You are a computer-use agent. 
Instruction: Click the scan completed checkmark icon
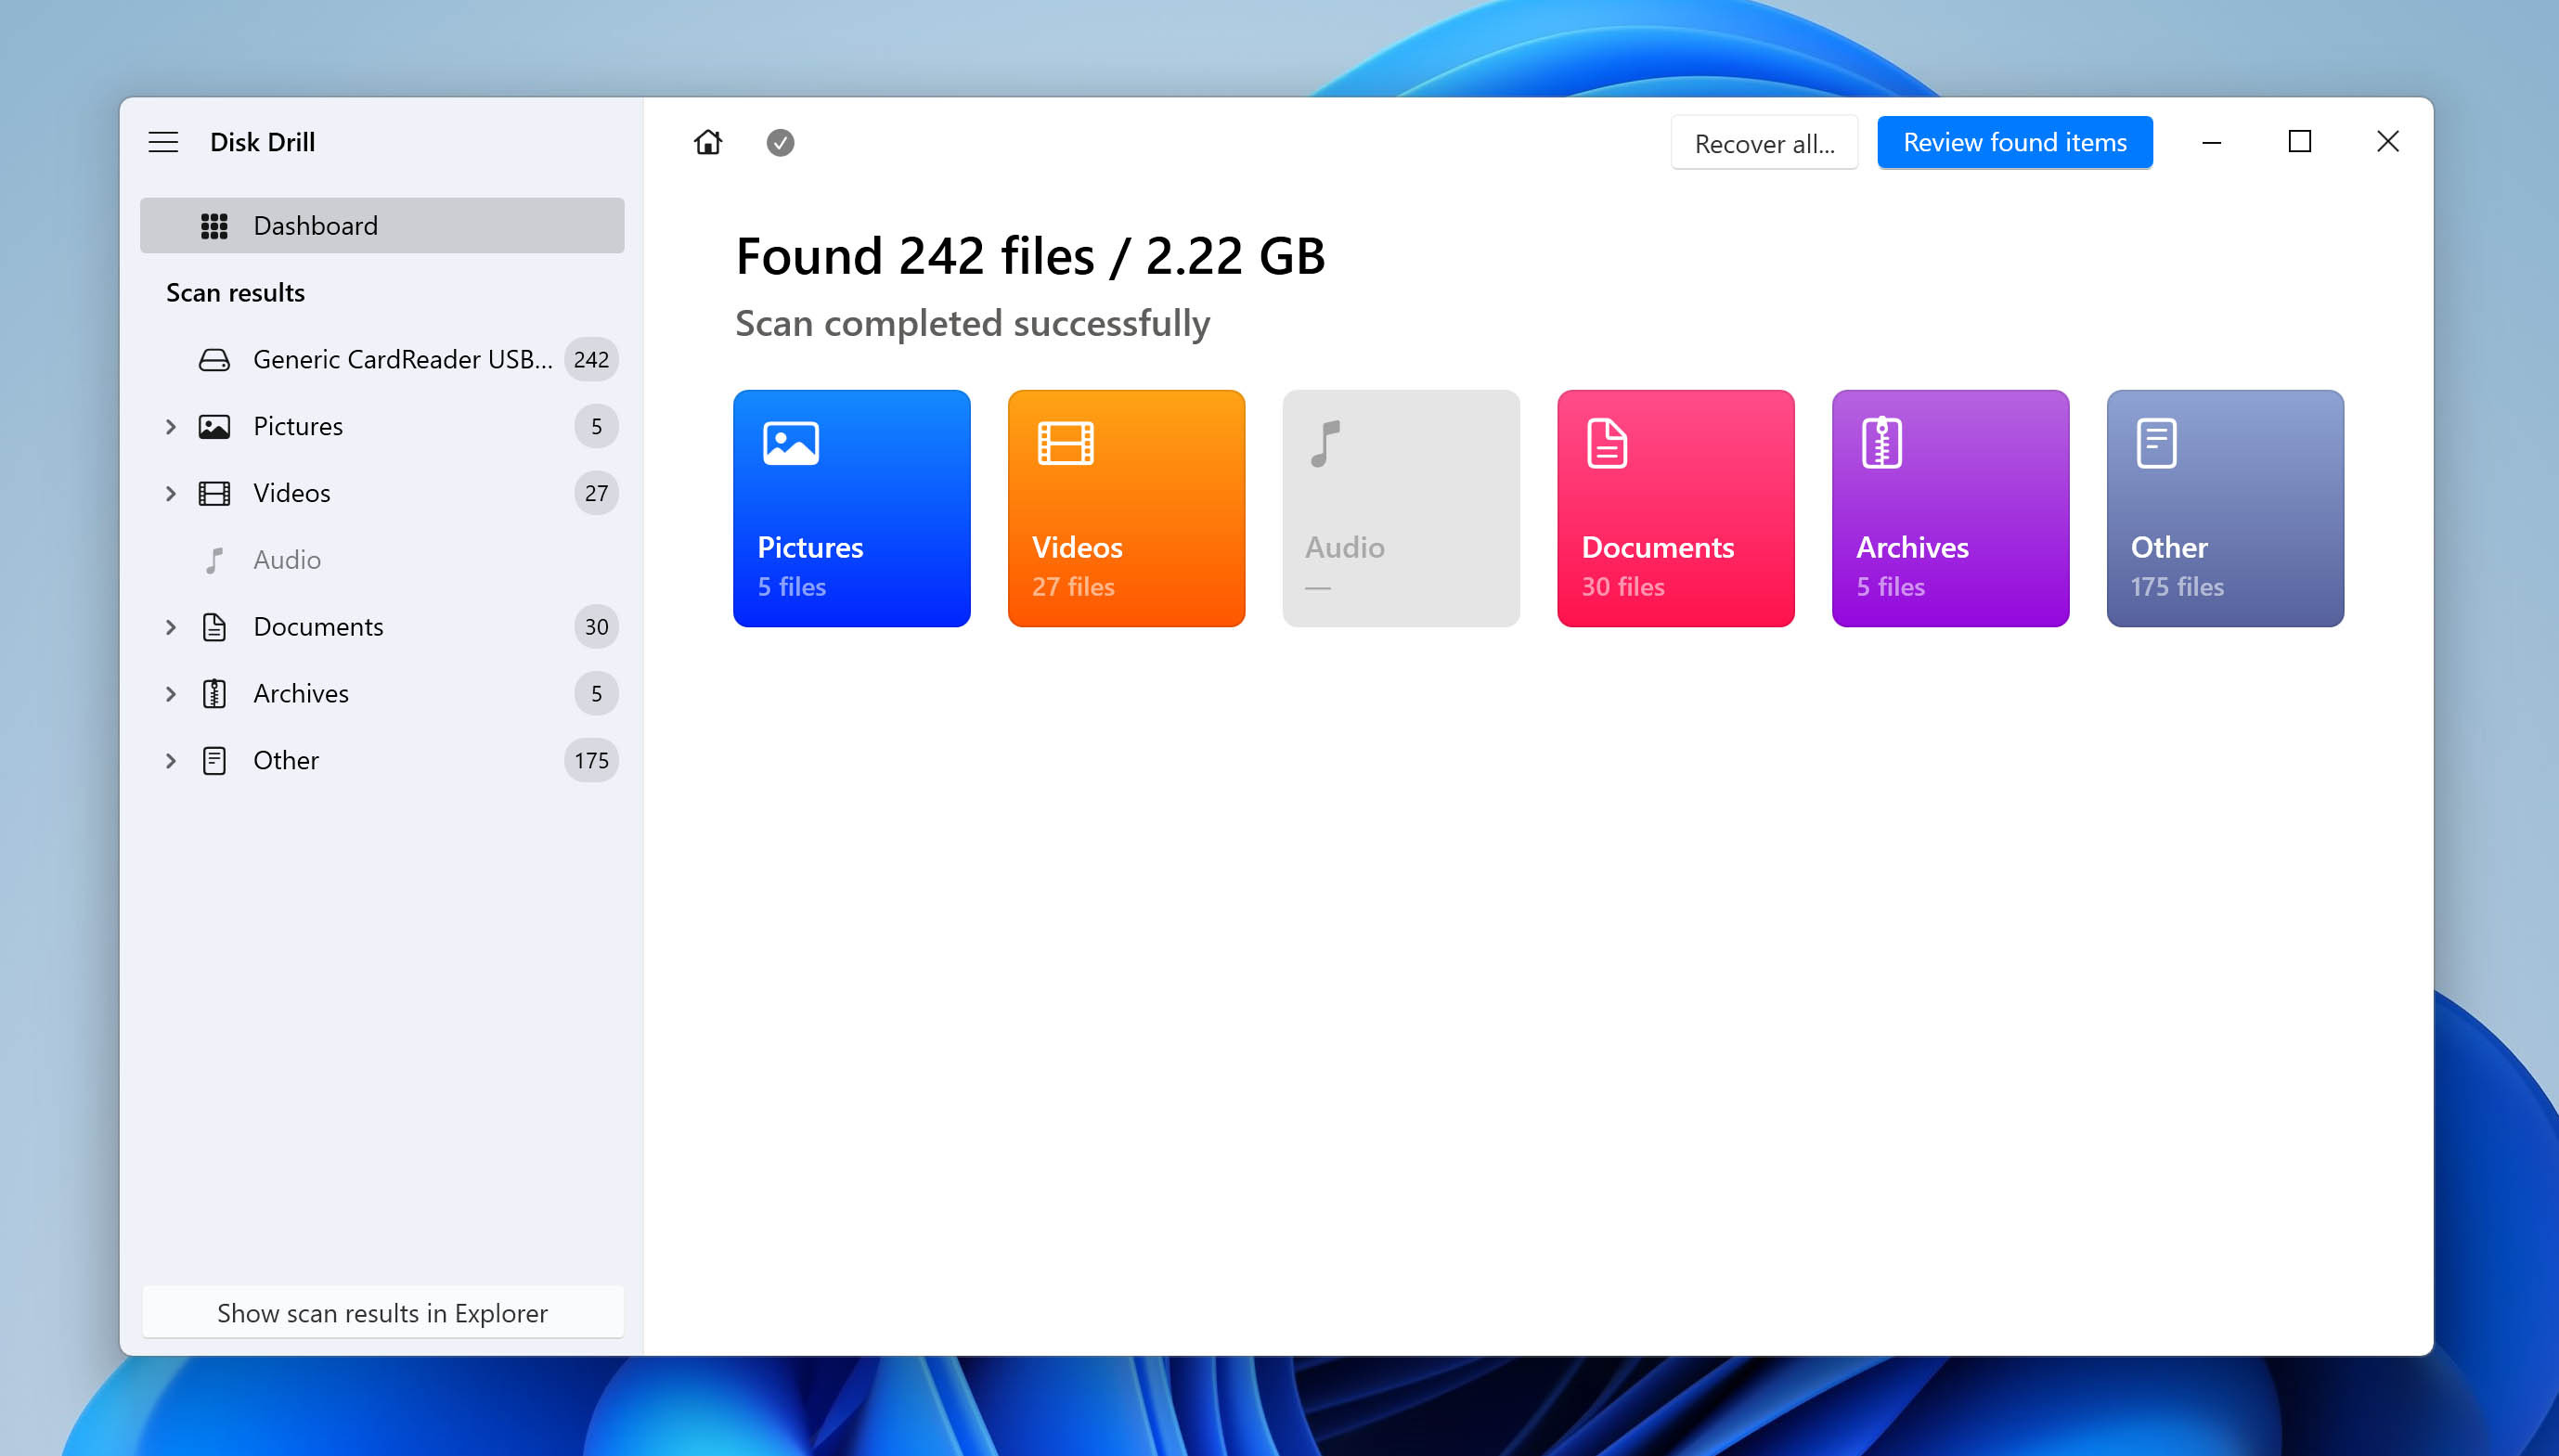coord(780,143)
